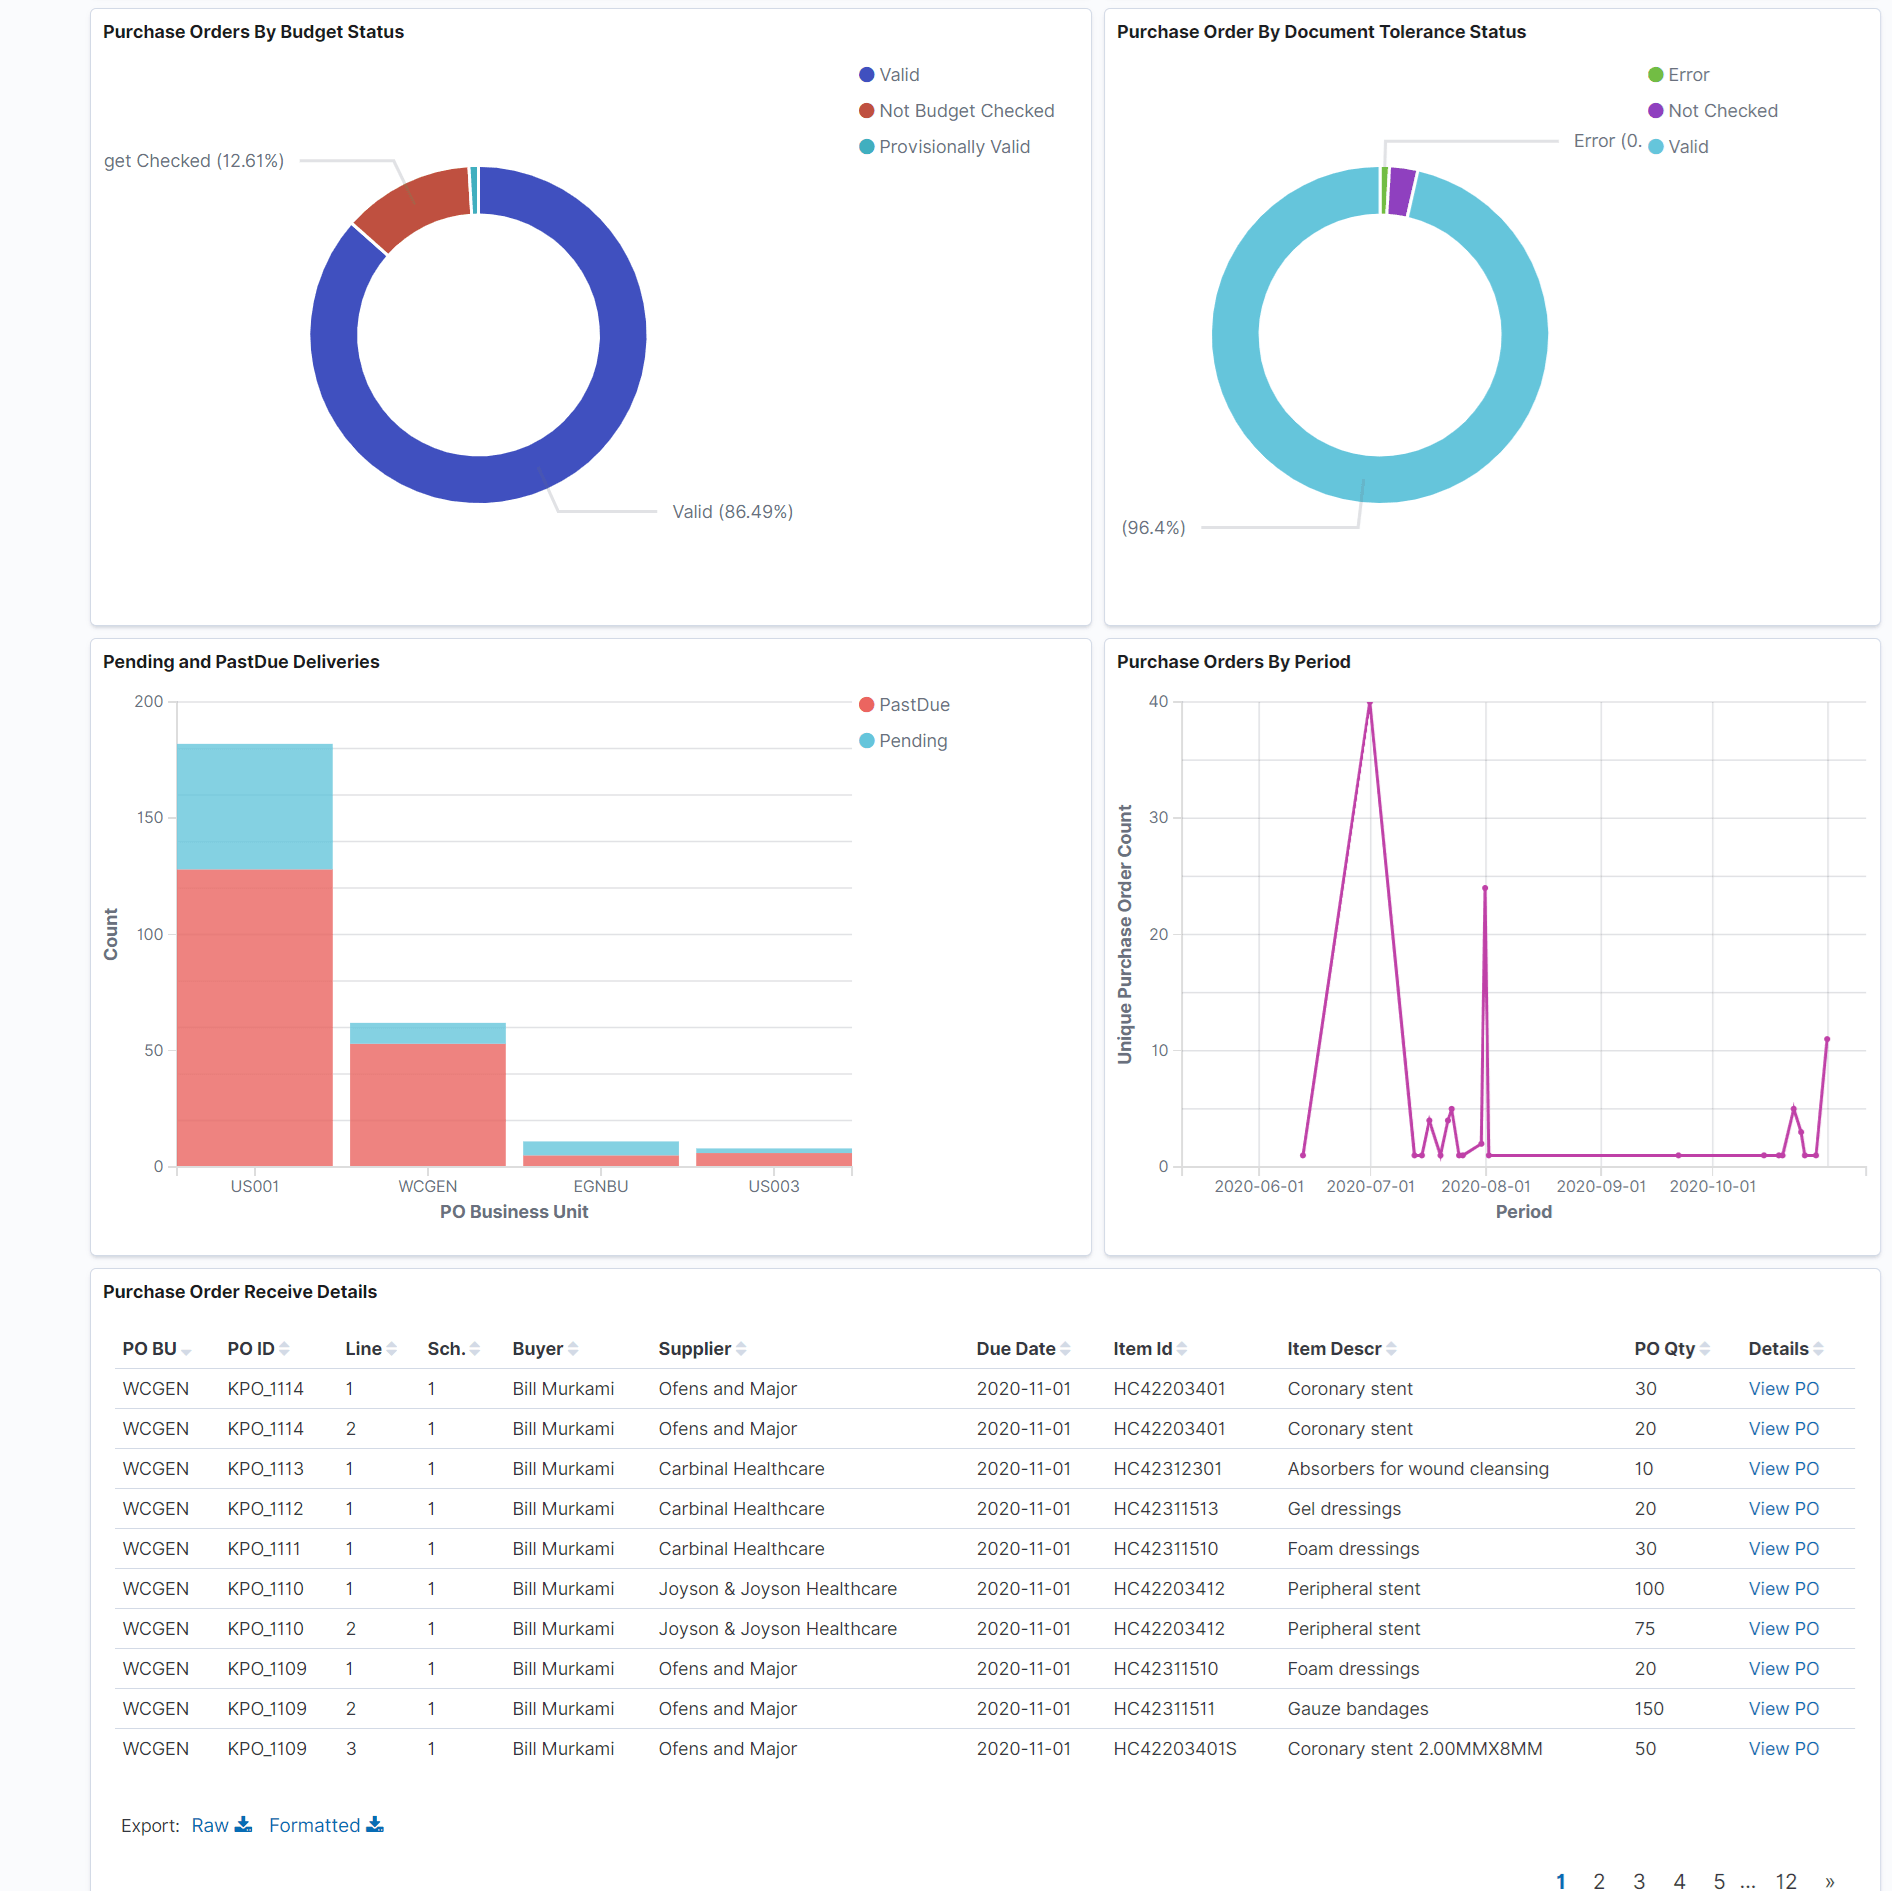The width and height of the screenshot is (1892, 1891).
Task: Open View PO for KPO_1112 Gel dressings
Action: click(x=1783, y=1509)
